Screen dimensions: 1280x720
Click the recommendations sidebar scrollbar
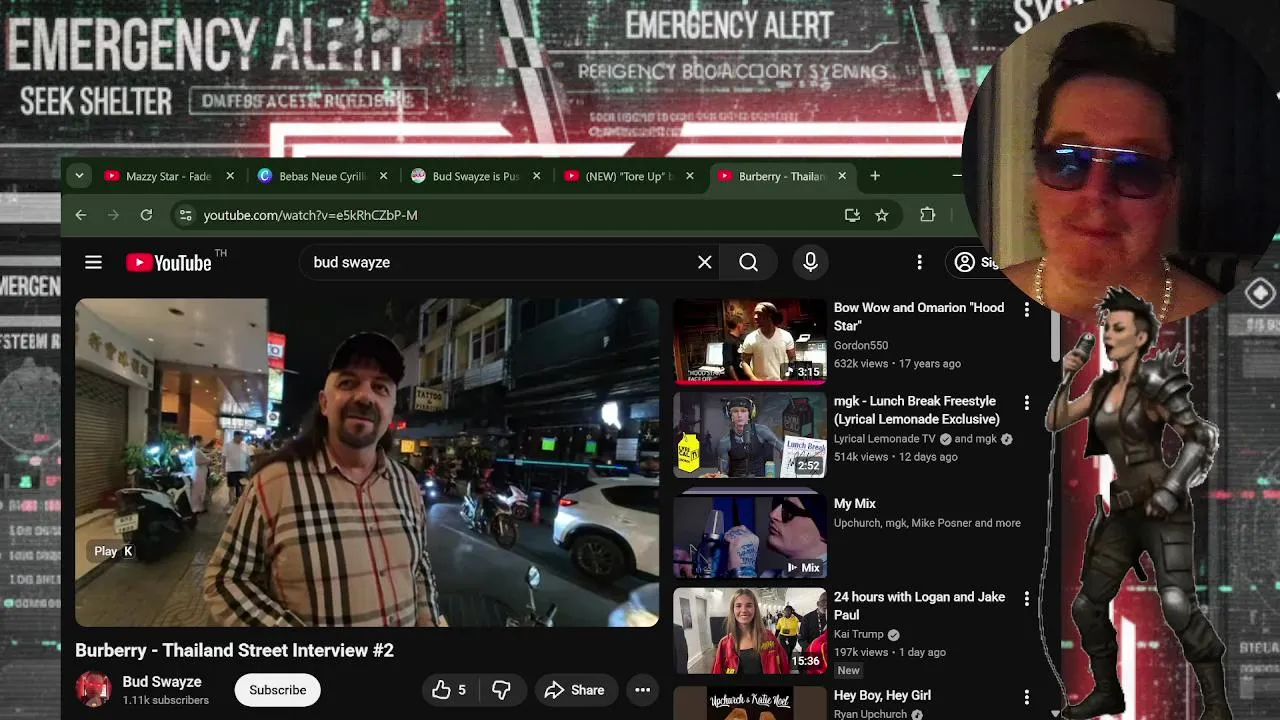coord(1055,335)
